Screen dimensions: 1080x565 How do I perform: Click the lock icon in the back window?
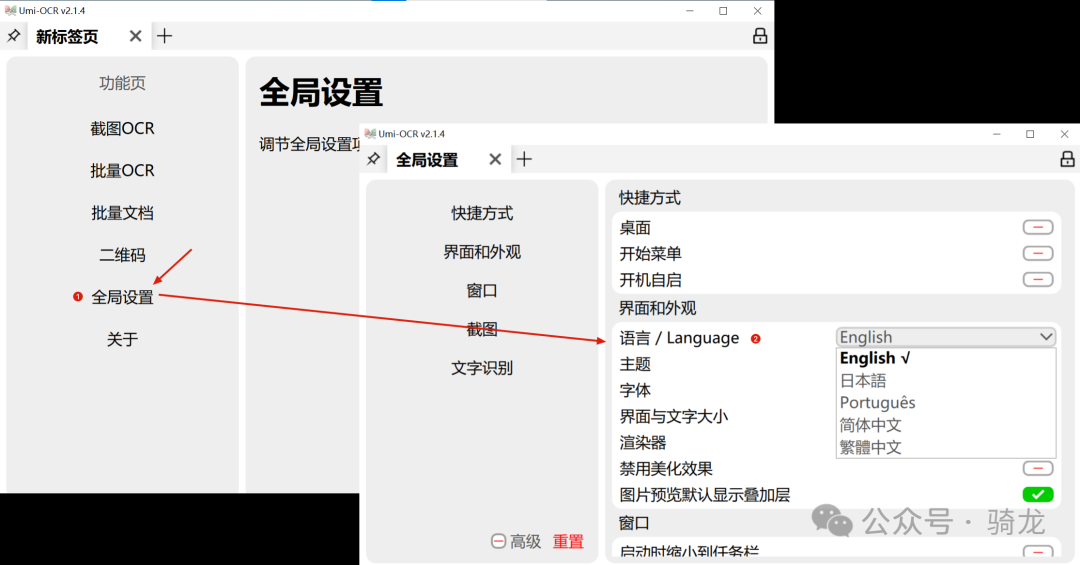(760, 36)
